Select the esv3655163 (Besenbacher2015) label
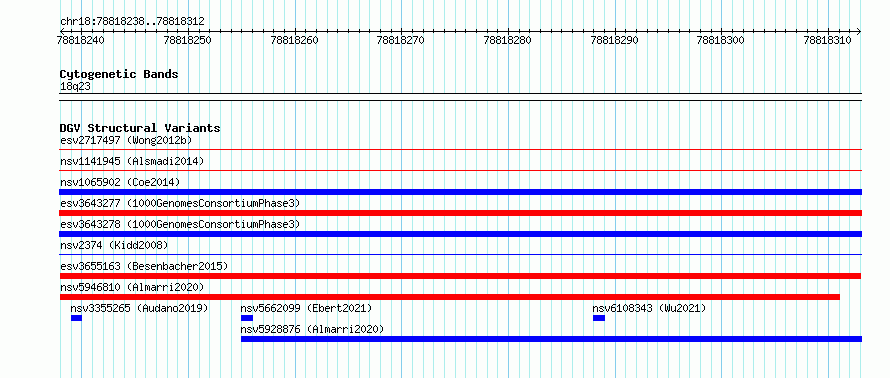 click(144, 266)
